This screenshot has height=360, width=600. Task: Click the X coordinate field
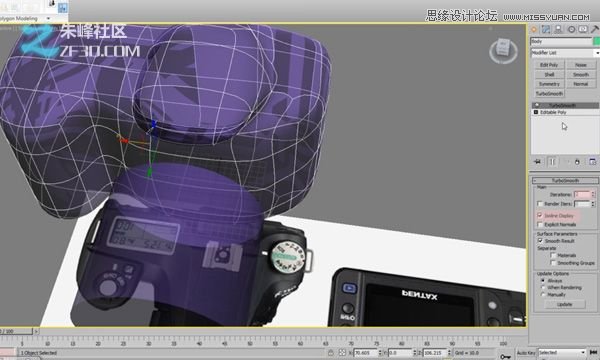[365, 353]
